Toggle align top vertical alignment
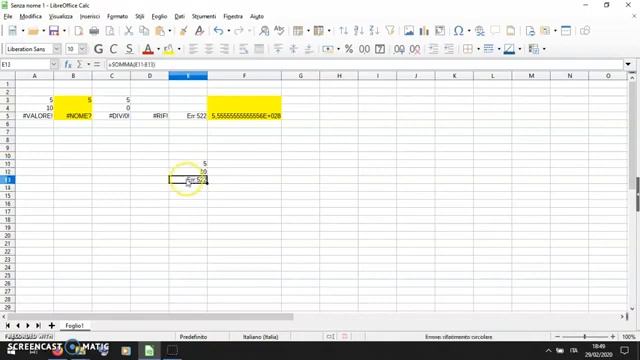This screenshot has height=360, width=640. [x=278, y=49]
